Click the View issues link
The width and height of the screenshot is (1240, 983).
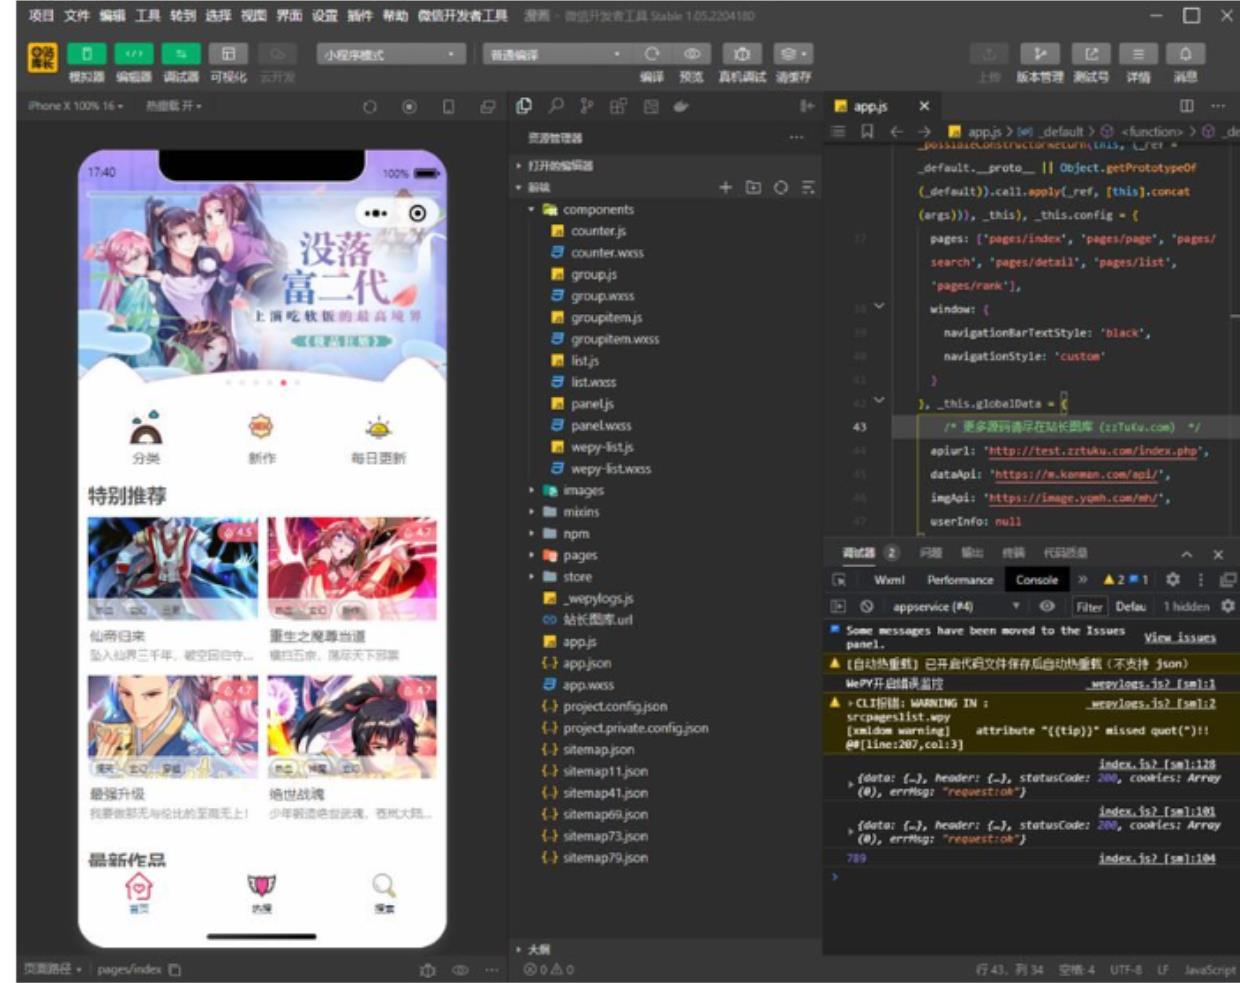click(x=1180, y=638)
